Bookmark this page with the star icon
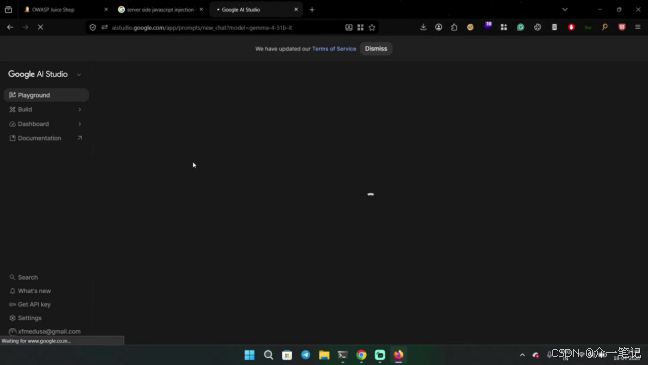The width and height of the screenshot is (648, 365). 372,27
